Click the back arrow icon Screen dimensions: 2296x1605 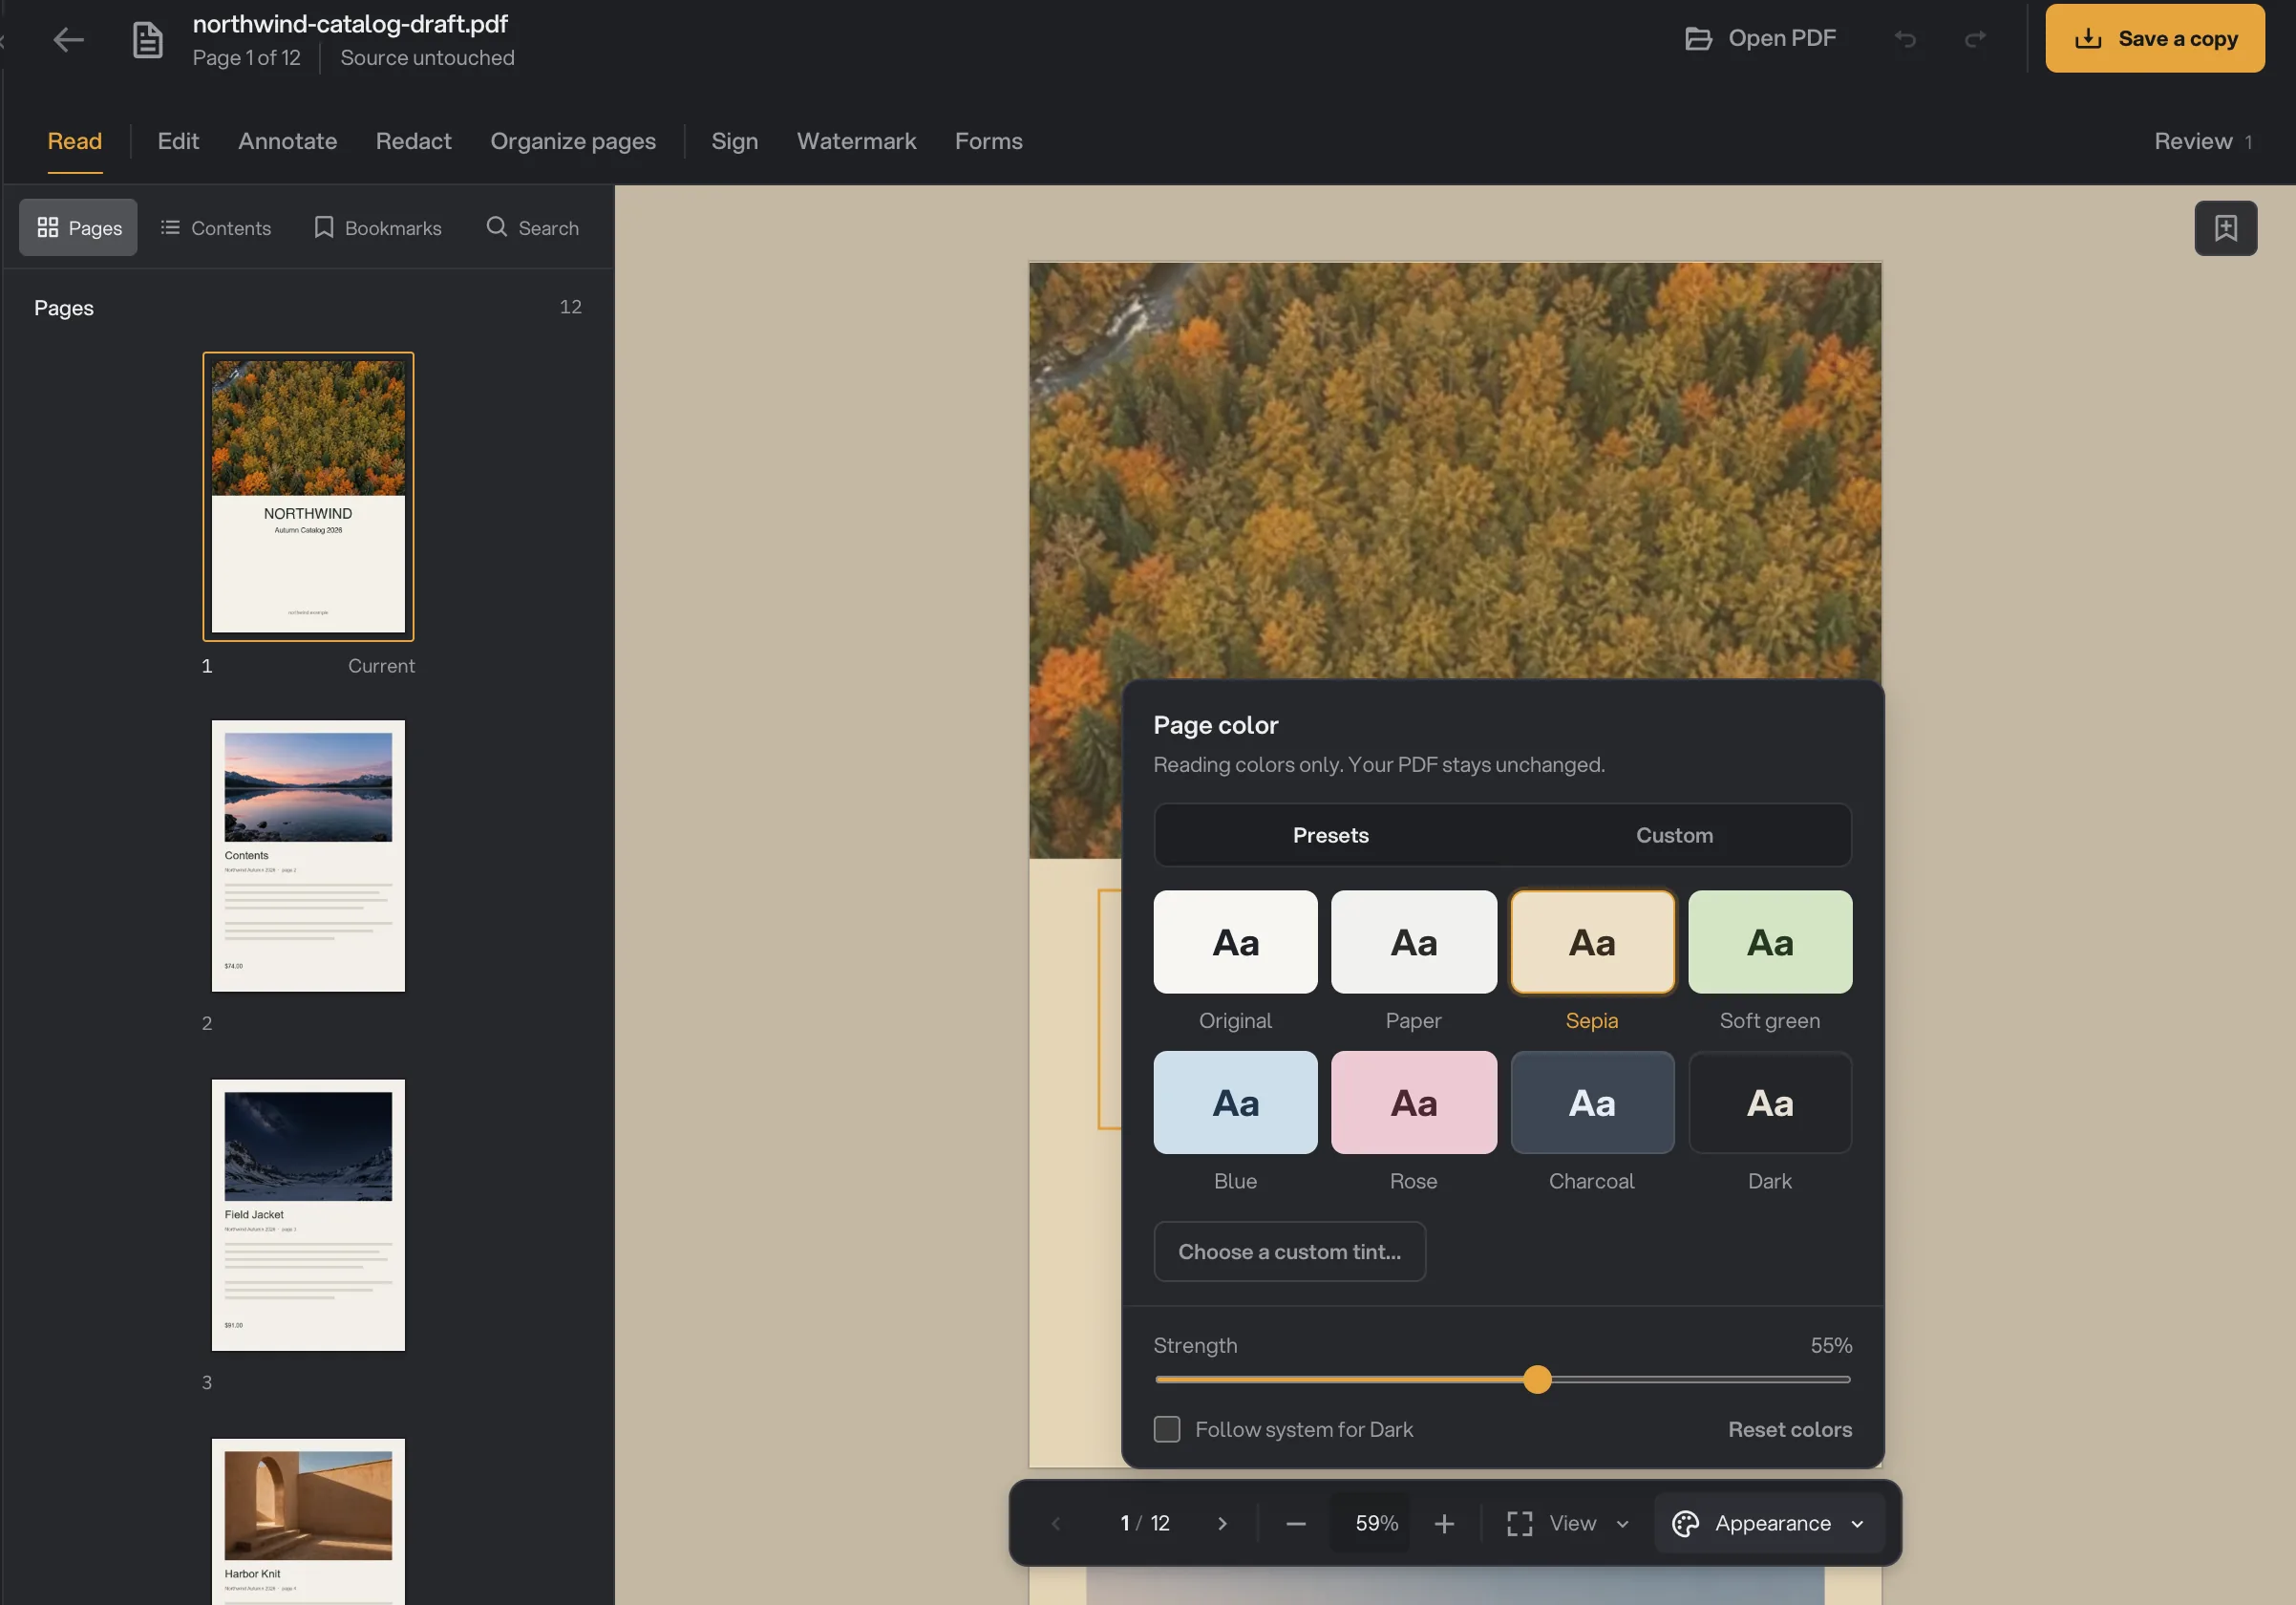pyautogui.click(x=68, y=40)
